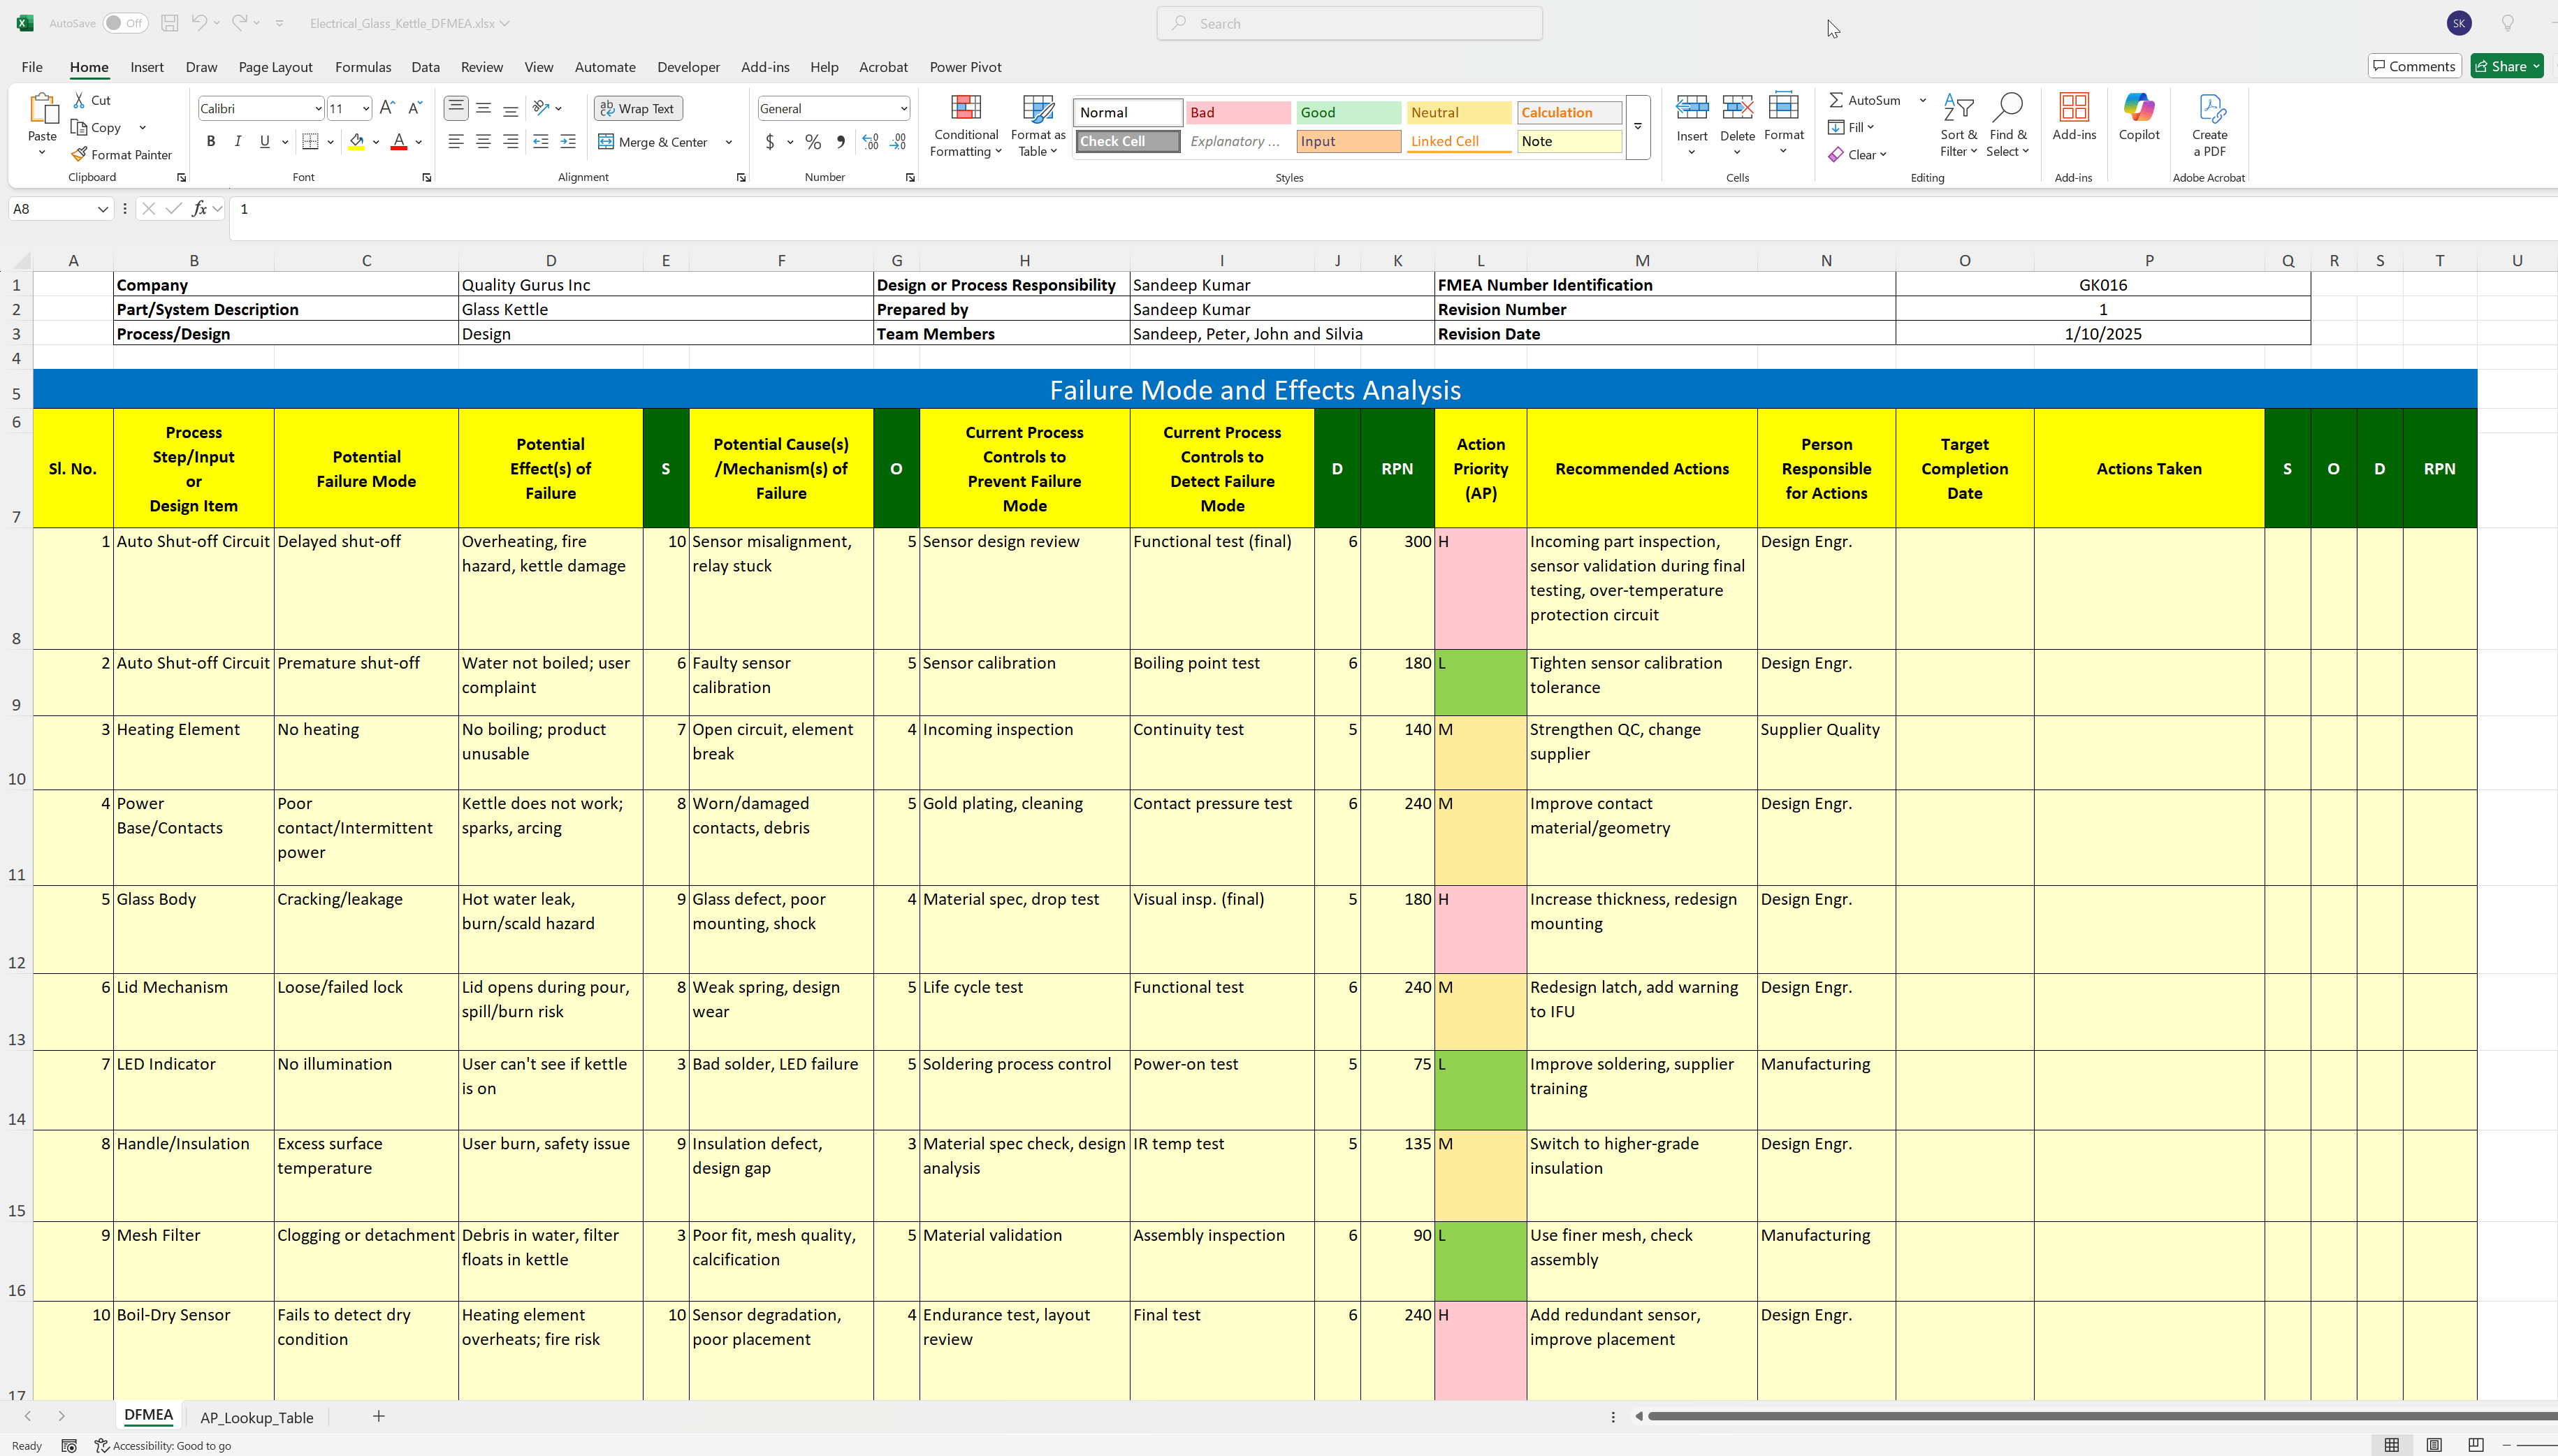Image resolution: width=2558 pixels, height=1456 pixels.
Task: Toggle the AutoSave switch
Action: (125, 23)
